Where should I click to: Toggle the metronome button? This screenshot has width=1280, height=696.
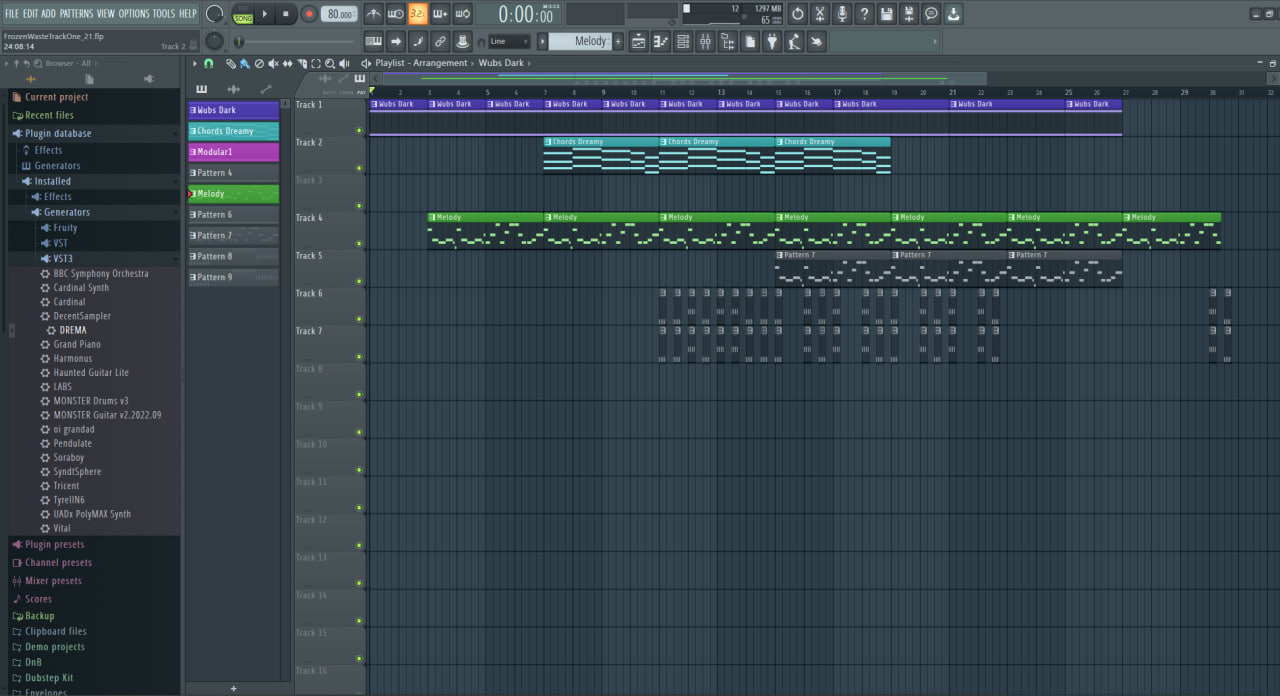374,14
